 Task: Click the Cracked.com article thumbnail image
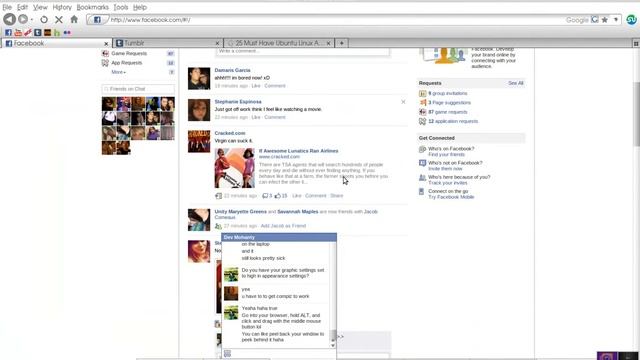(x=234, y=168)
